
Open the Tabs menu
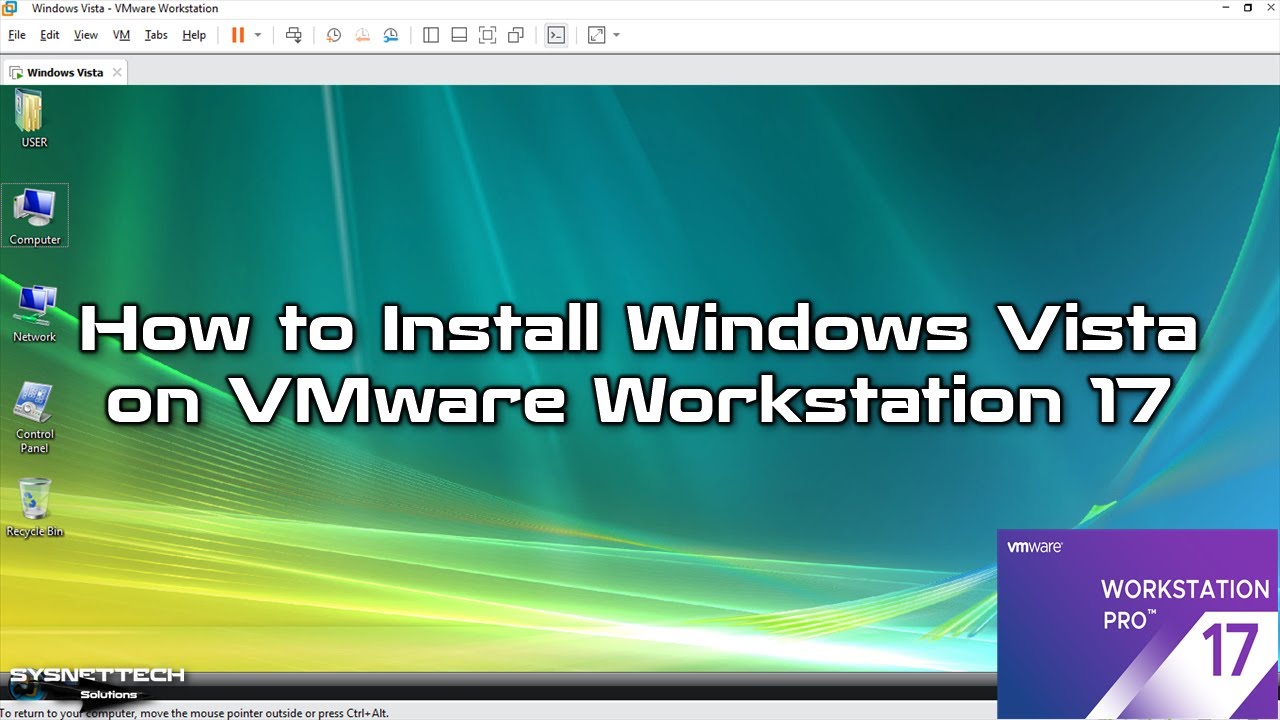(x=156, y=35)
